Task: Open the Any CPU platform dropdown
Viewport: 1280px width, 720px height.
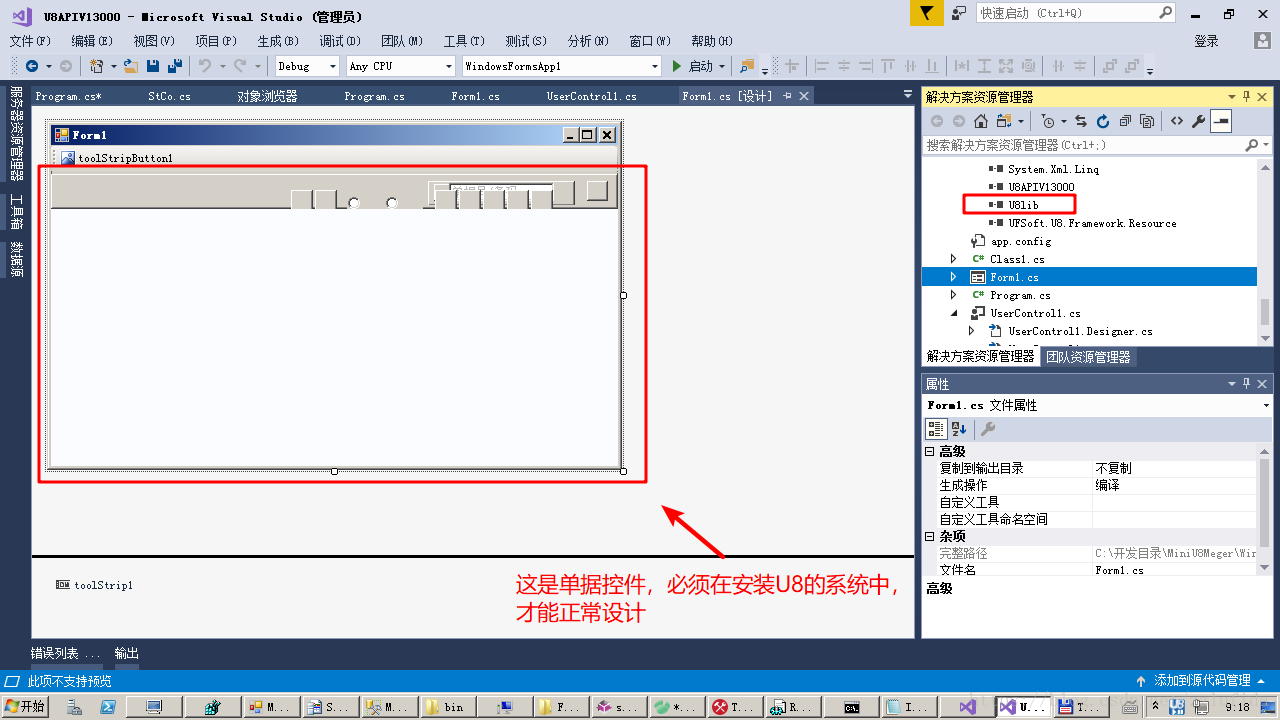Action: (x=449, y=66)
